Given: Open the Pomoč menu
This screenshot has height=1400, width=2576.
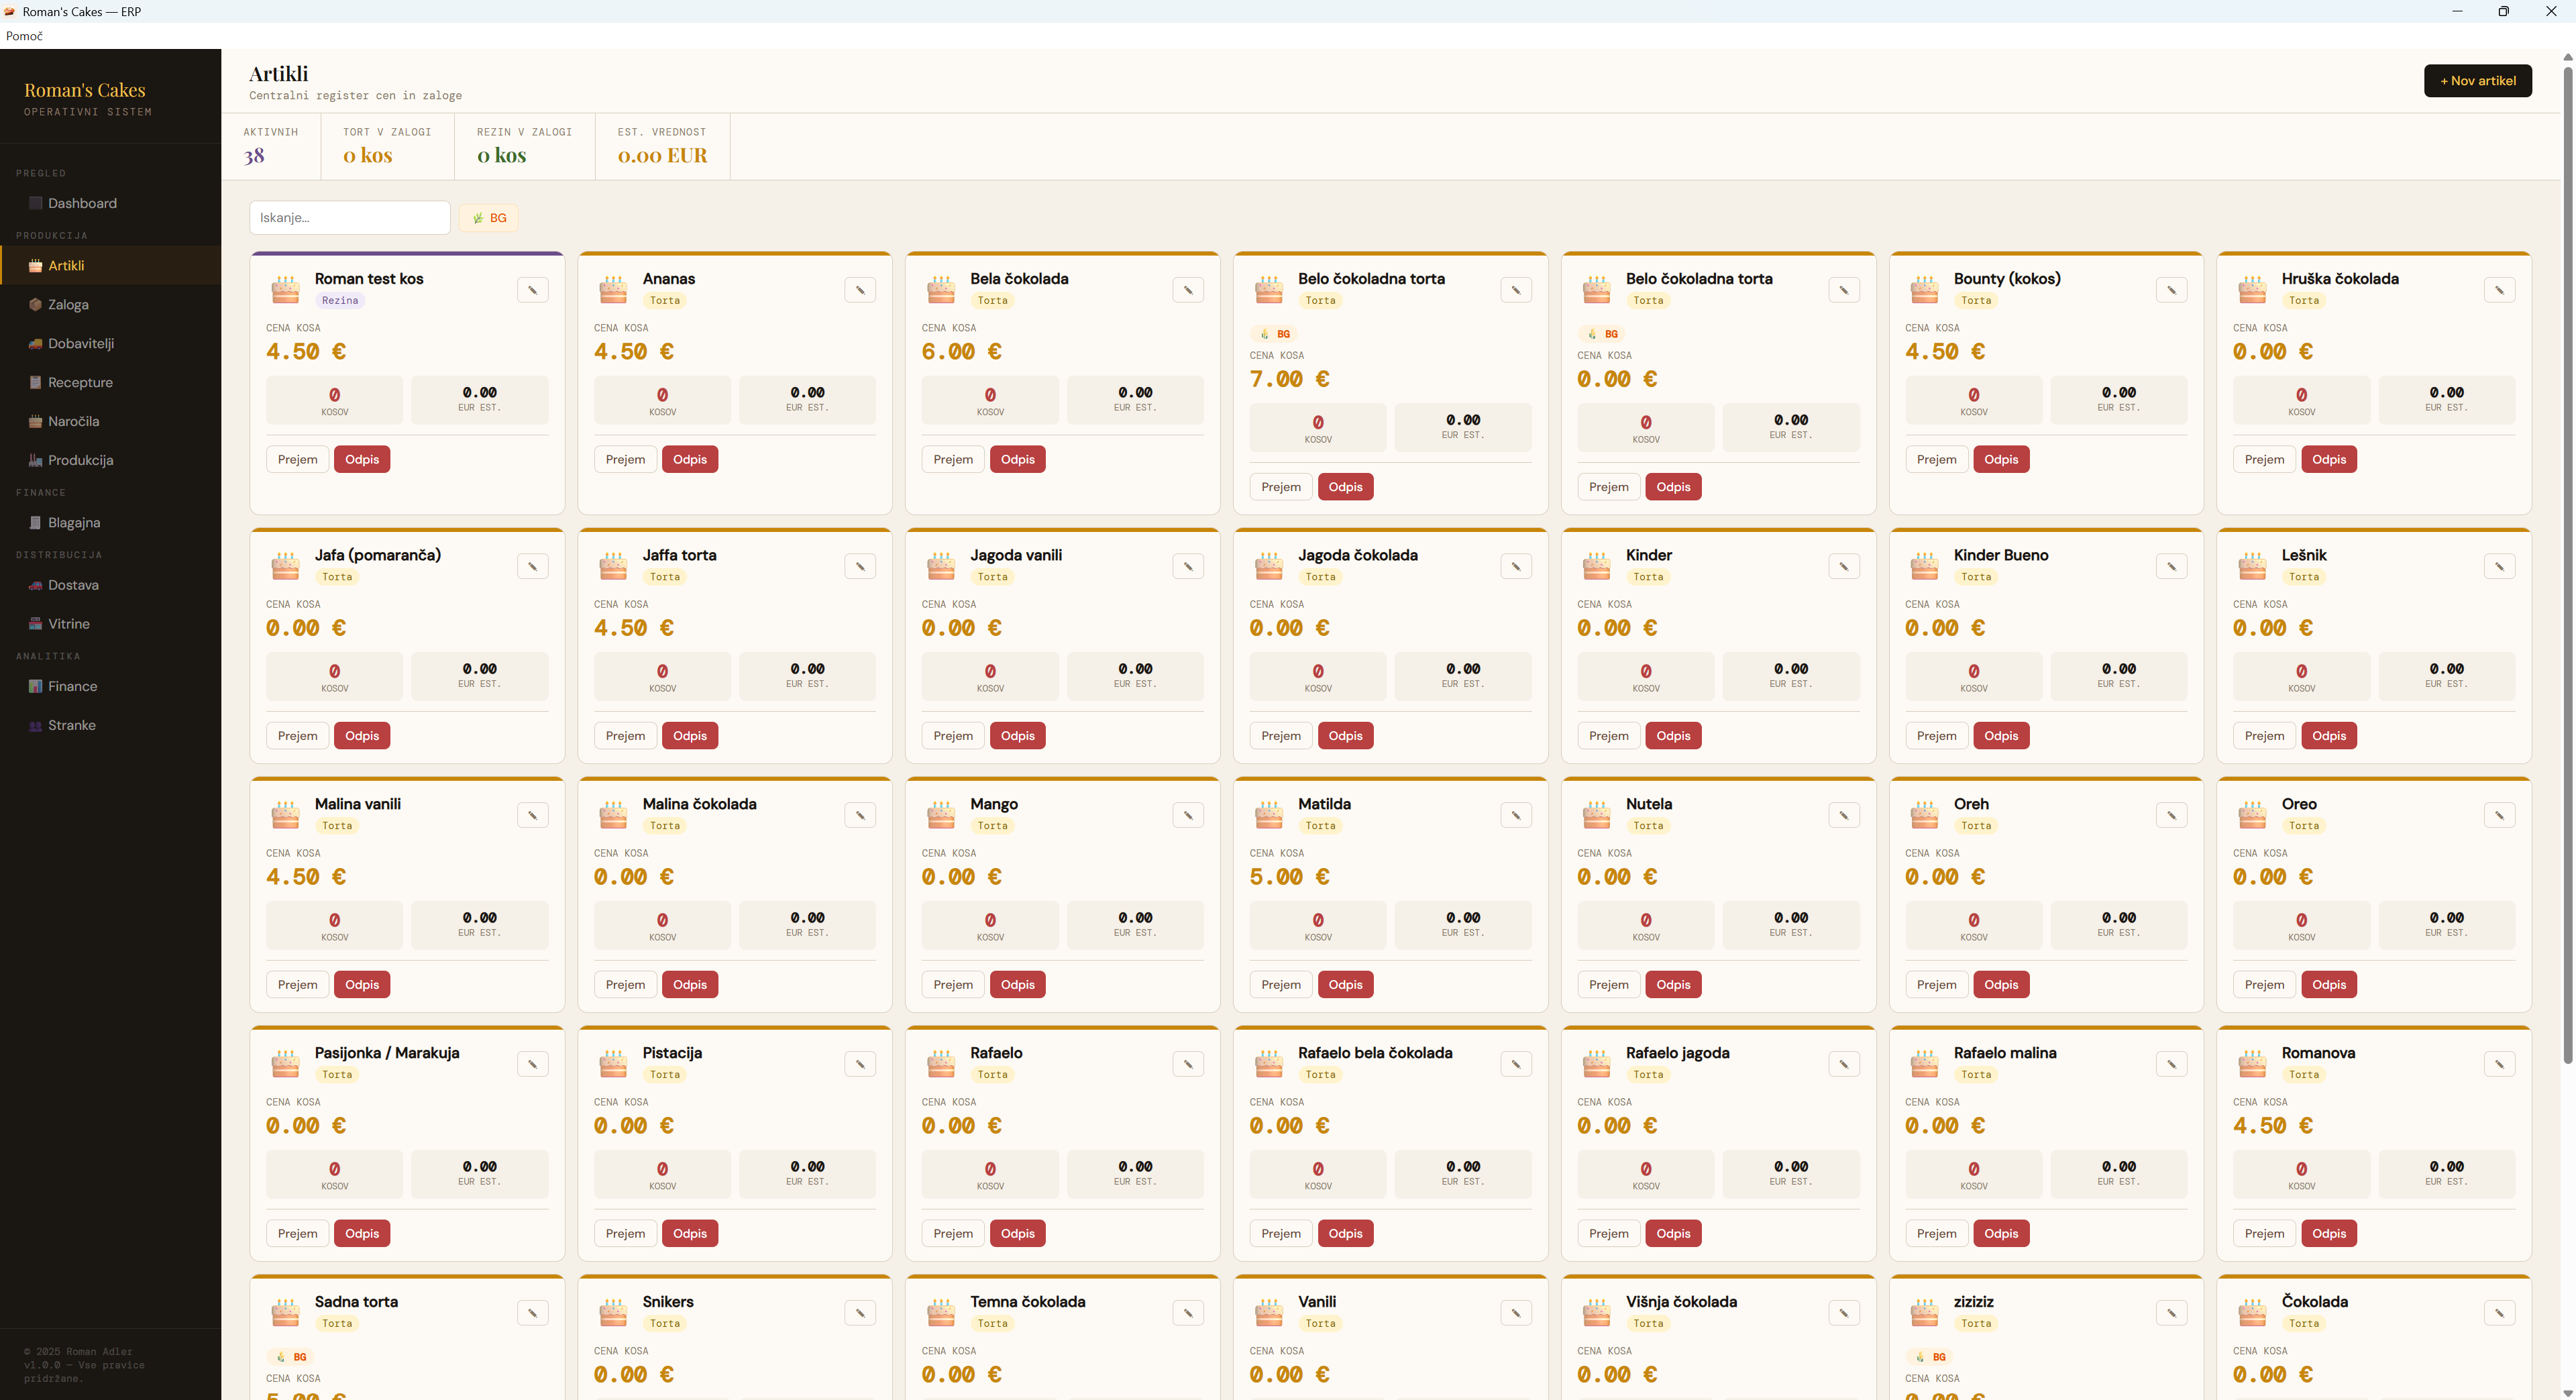Looking at the screenshot, I should 24,36.
